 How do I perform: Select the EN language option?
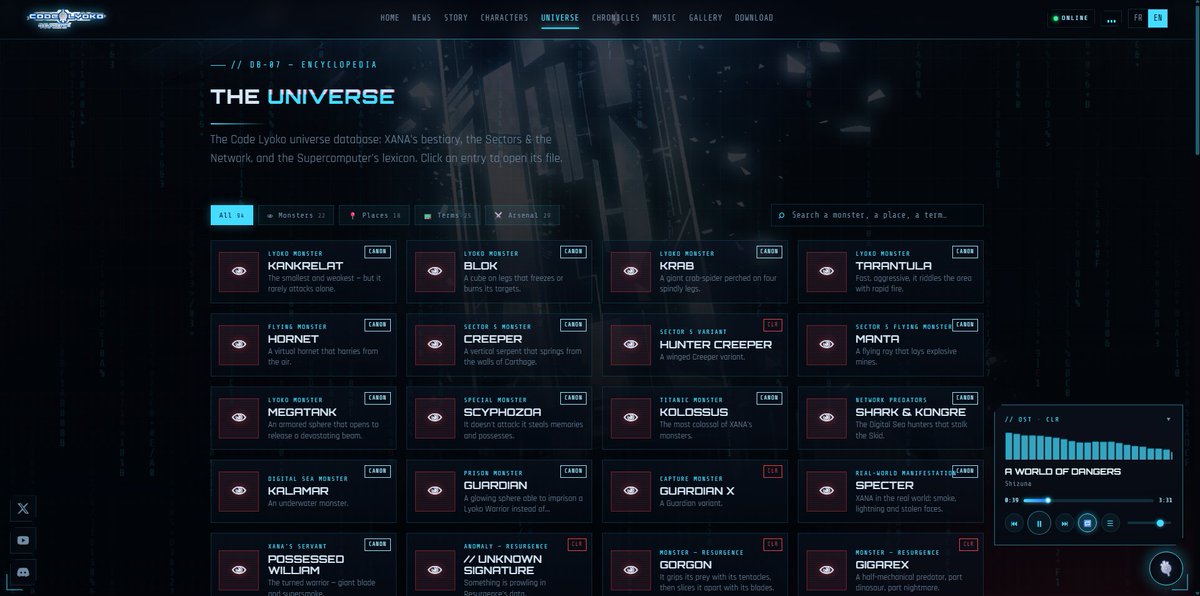click(1157, 18)
